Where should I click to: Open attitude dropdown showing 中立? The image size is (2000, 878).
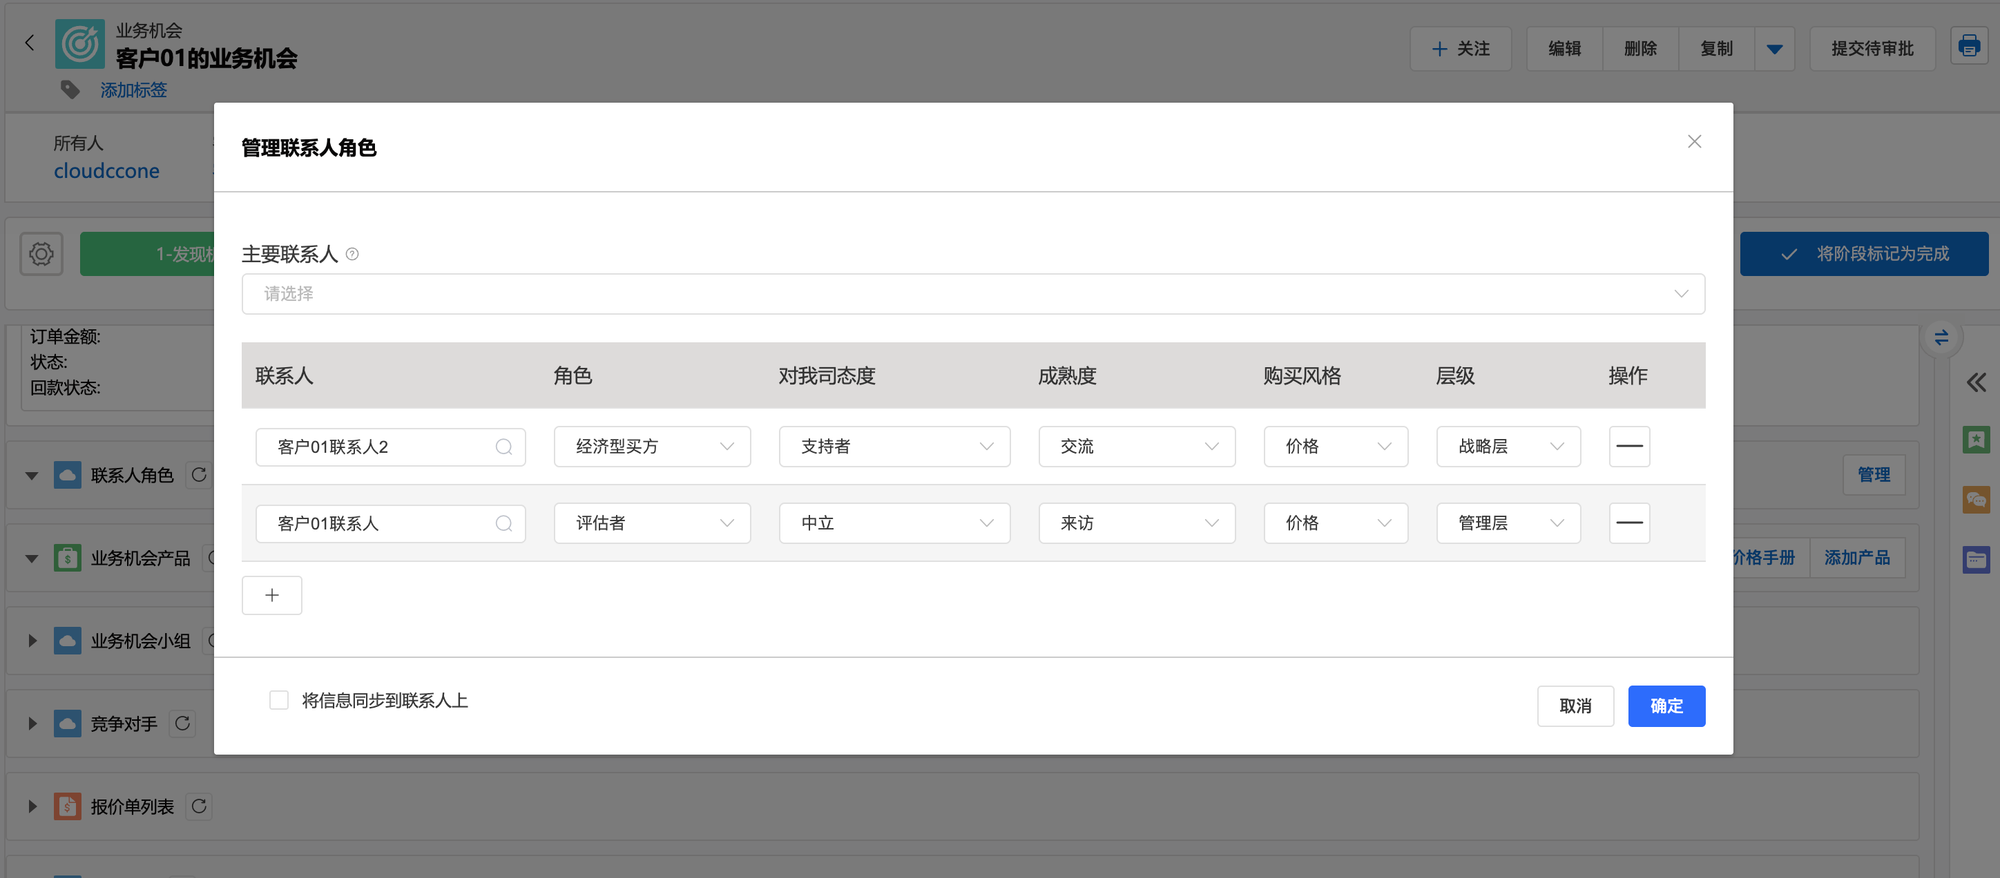coord(894,523)
